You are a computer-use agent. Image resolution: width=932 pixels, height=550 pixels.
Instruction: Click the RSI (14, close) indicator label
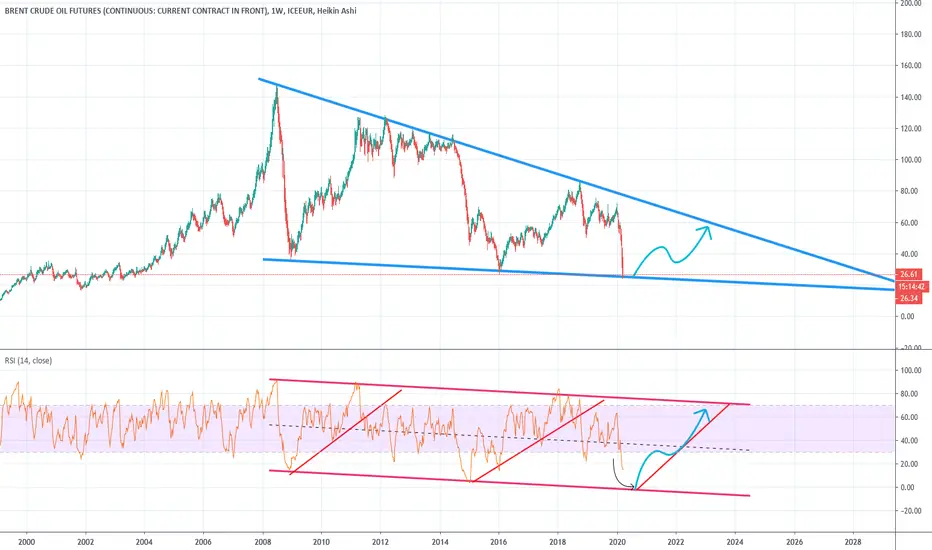(28, 360)
